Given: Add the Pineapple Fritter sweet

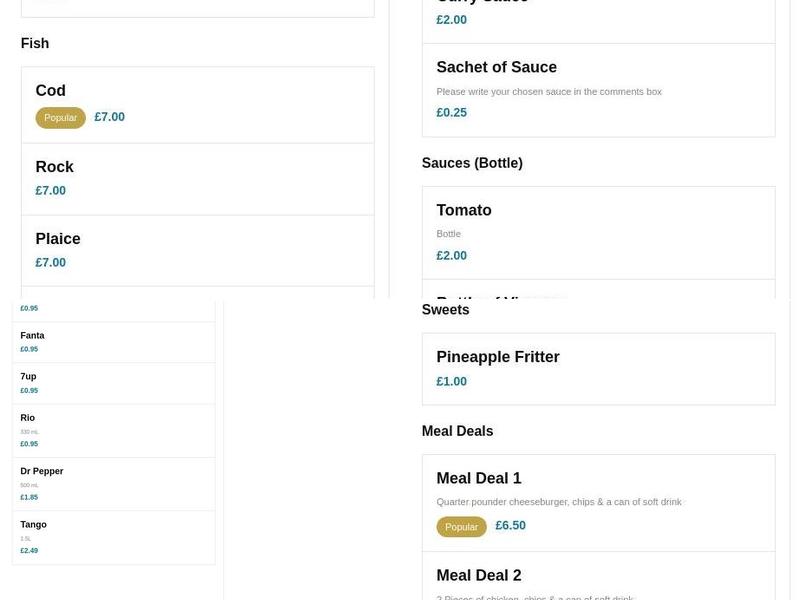Looking at the screenshot, I should coord(597,368).
